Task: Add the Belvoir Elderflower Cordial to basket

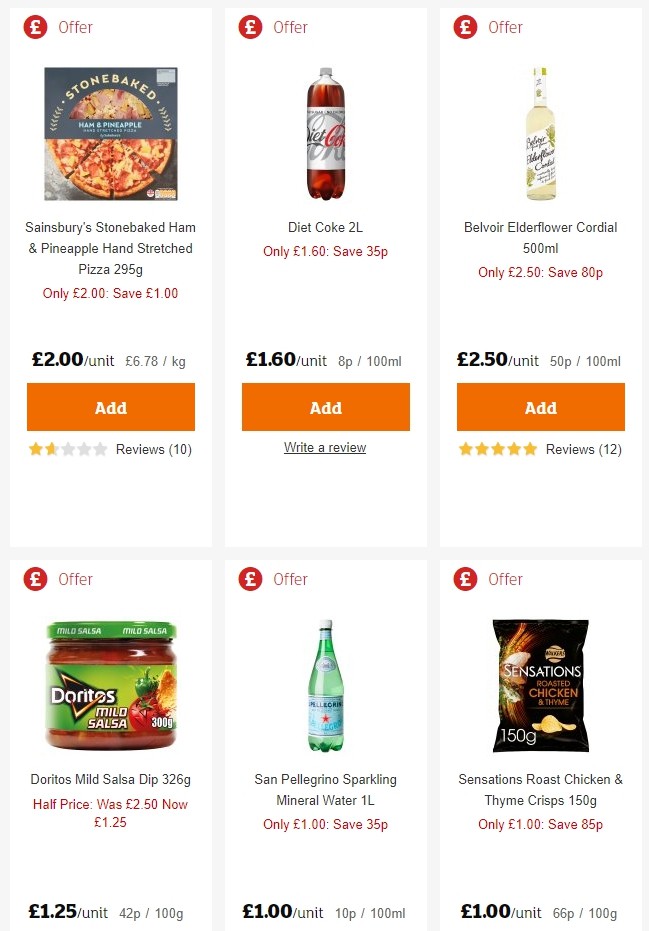Action: click(x=540, y=407)
